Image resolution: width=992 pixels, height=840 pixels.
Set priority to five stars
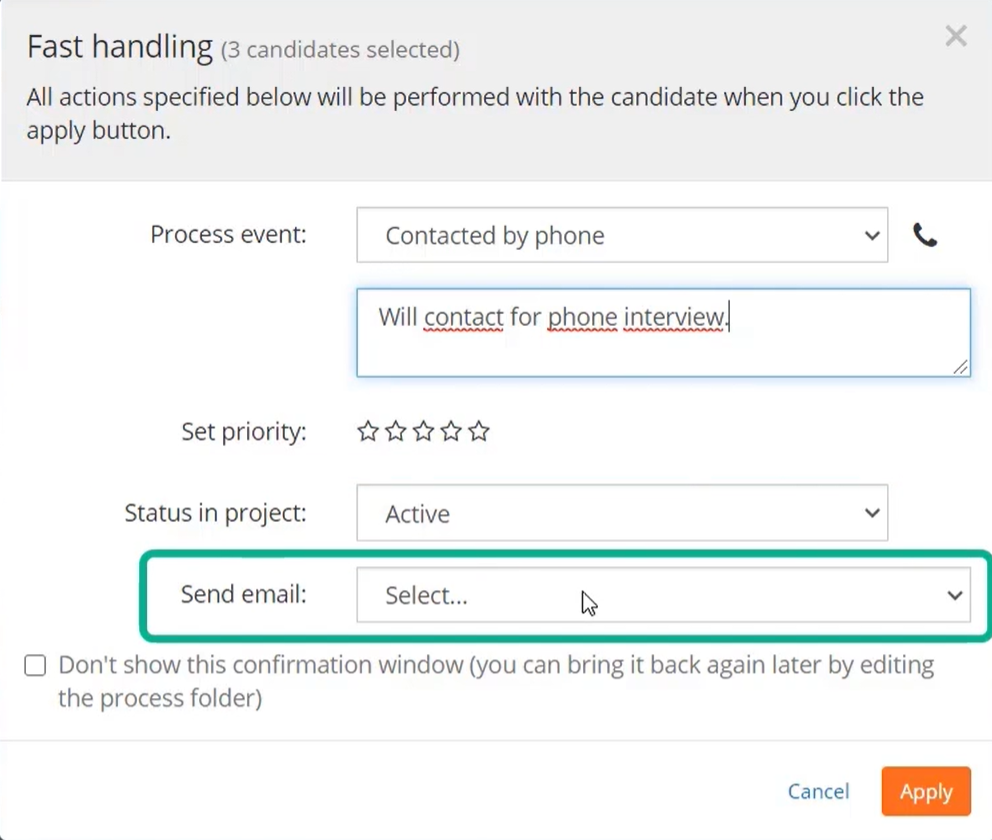(x=479, y=431)
